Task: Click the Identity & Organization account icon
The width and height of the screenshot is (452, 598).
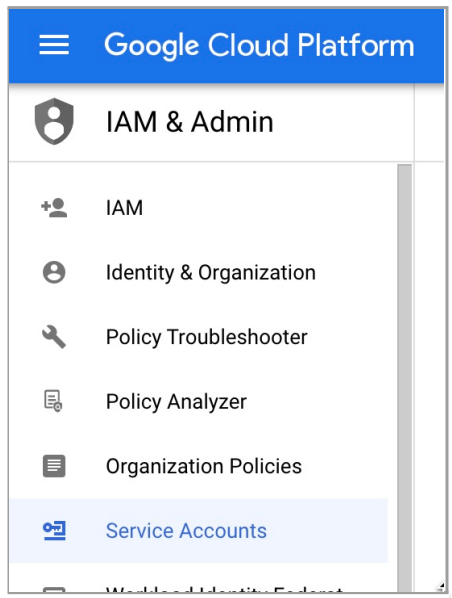Action: pos(54,272)
